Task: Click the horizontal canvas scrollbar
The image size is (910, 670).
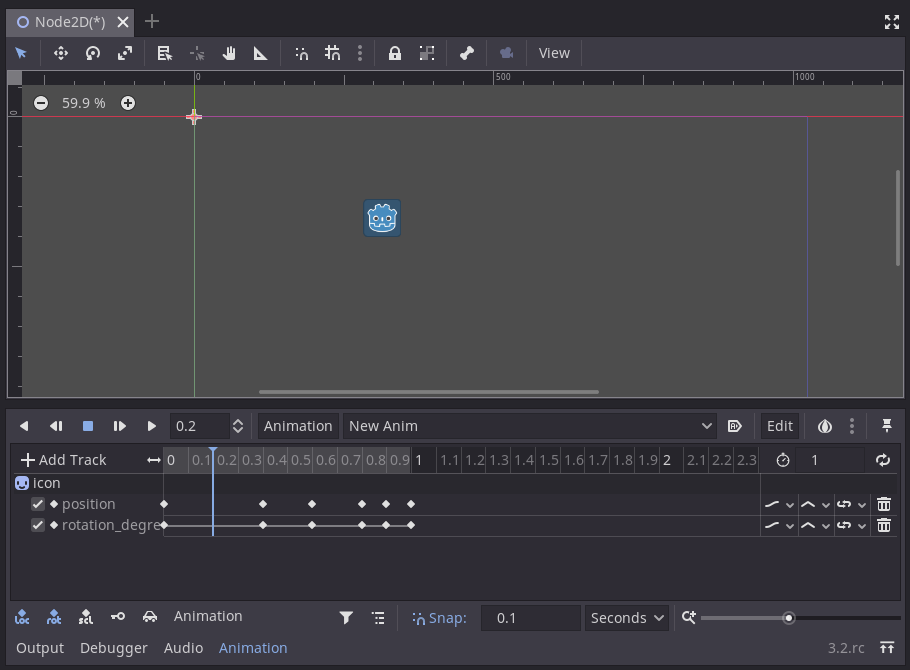Action: (x=428, y=392)
